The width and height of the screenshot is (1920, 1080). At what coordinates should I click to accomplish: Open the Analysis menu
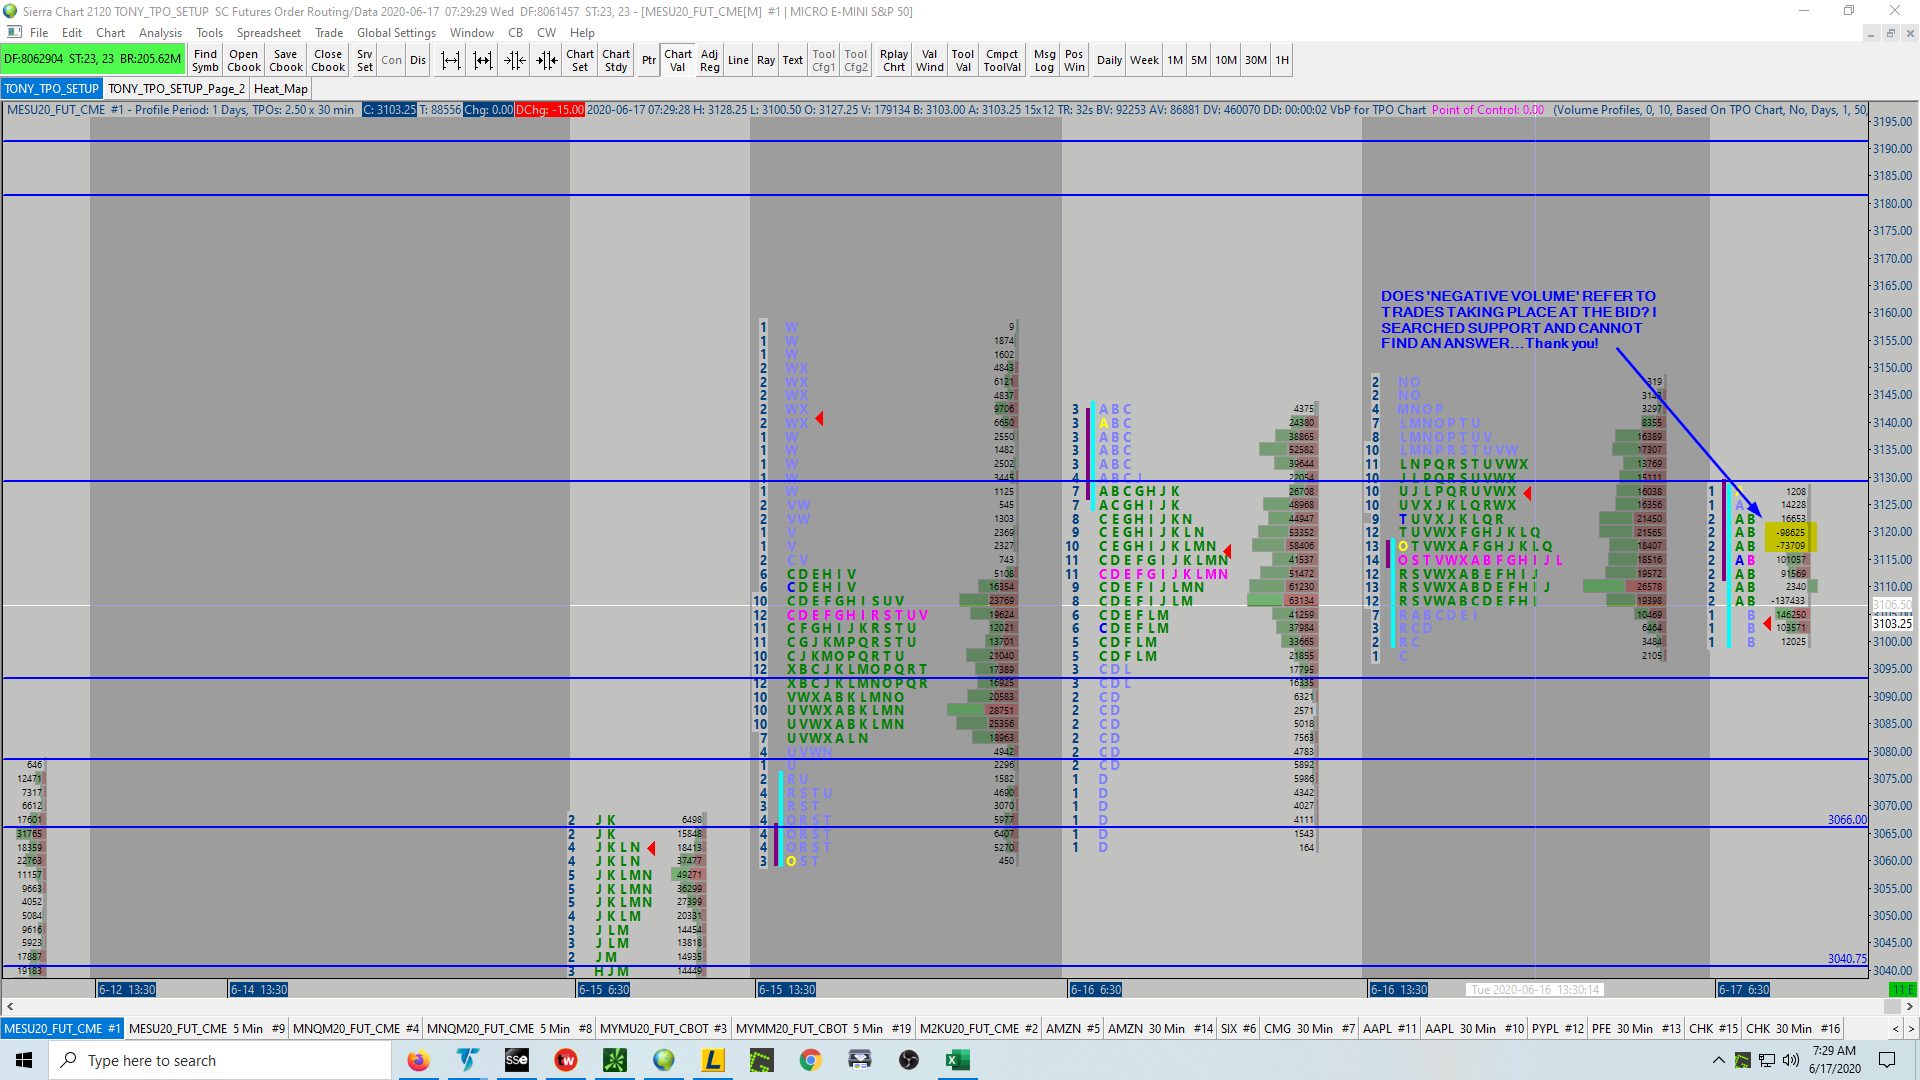[160, 32]
